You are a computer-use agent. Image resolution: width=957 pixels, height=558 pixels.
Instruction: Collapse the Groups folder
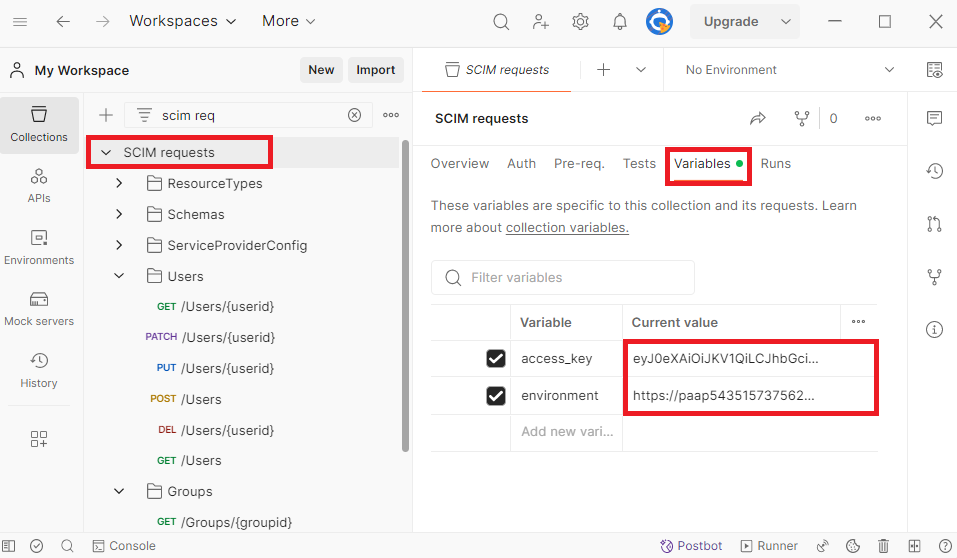(x=119, y=491)
